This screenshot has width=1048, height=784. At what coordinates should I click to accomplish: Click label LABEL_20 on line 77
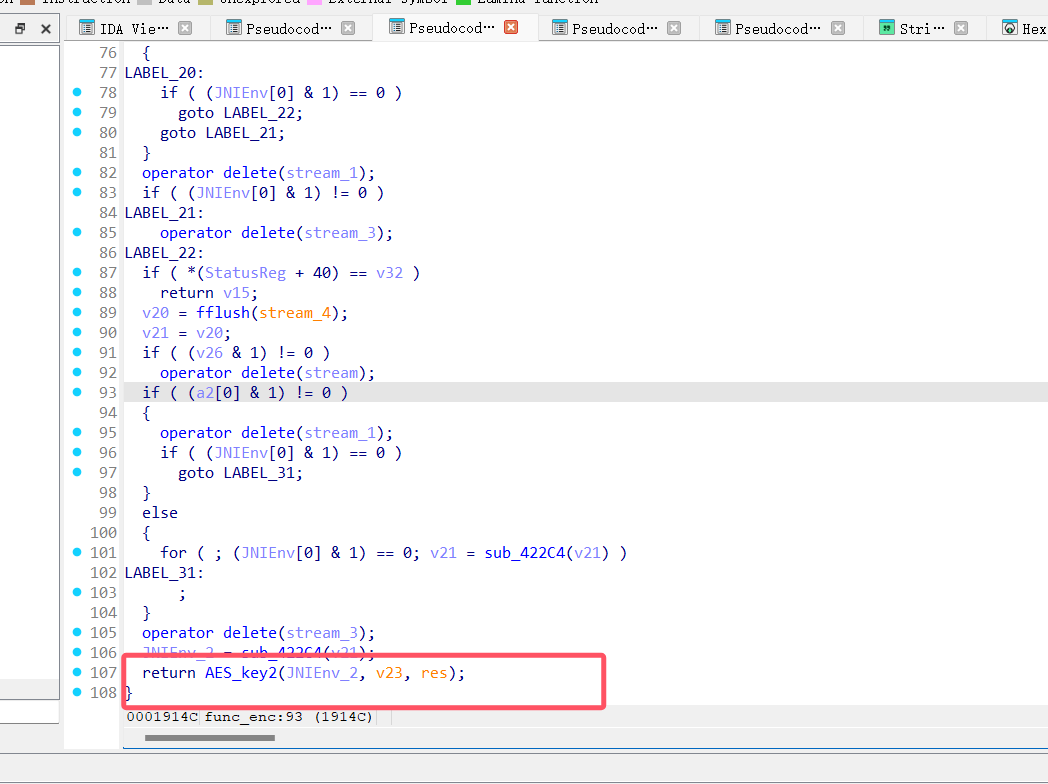click(x=164, y=73)
